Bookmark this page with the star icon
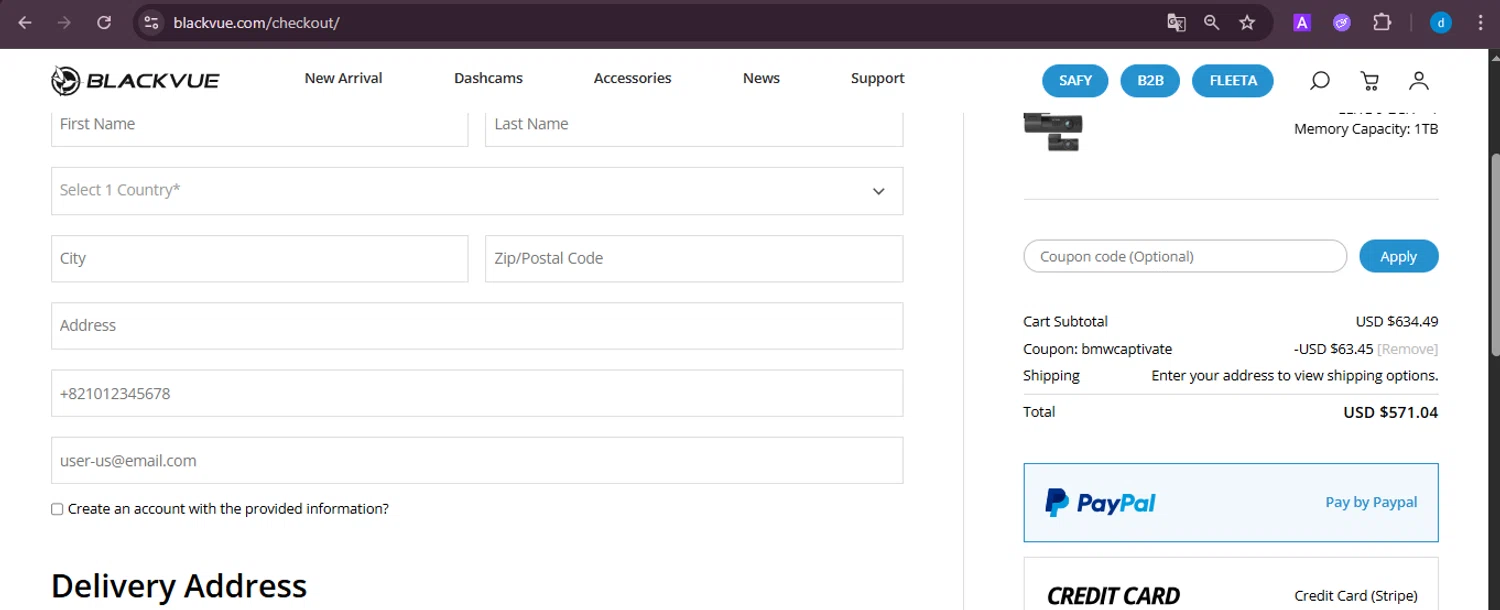 1247,22
